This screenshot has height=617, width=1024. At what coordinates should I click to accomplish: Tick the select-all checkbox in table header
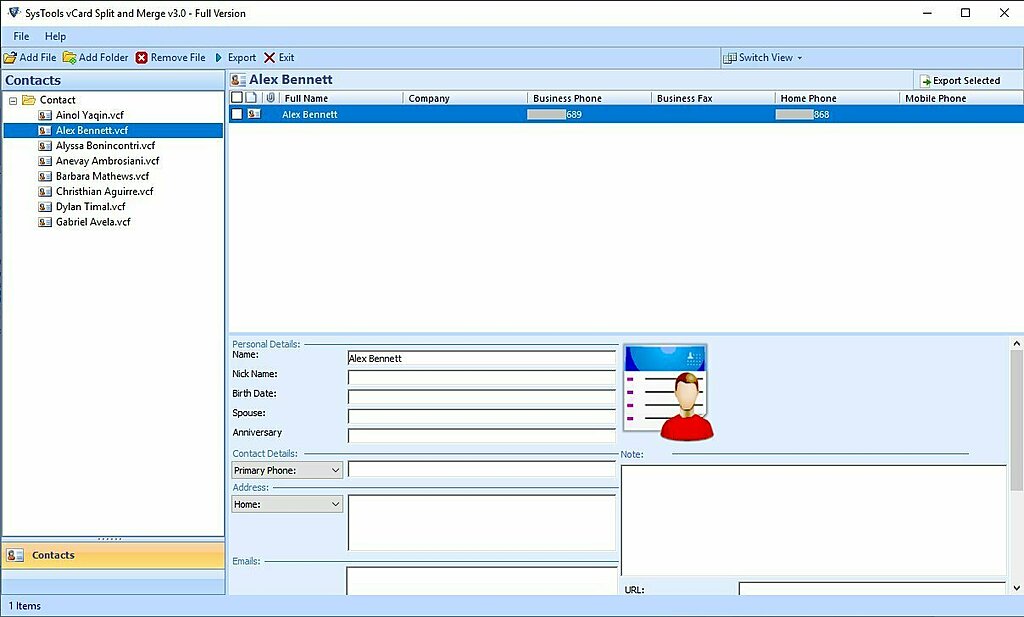click(237, 97)
